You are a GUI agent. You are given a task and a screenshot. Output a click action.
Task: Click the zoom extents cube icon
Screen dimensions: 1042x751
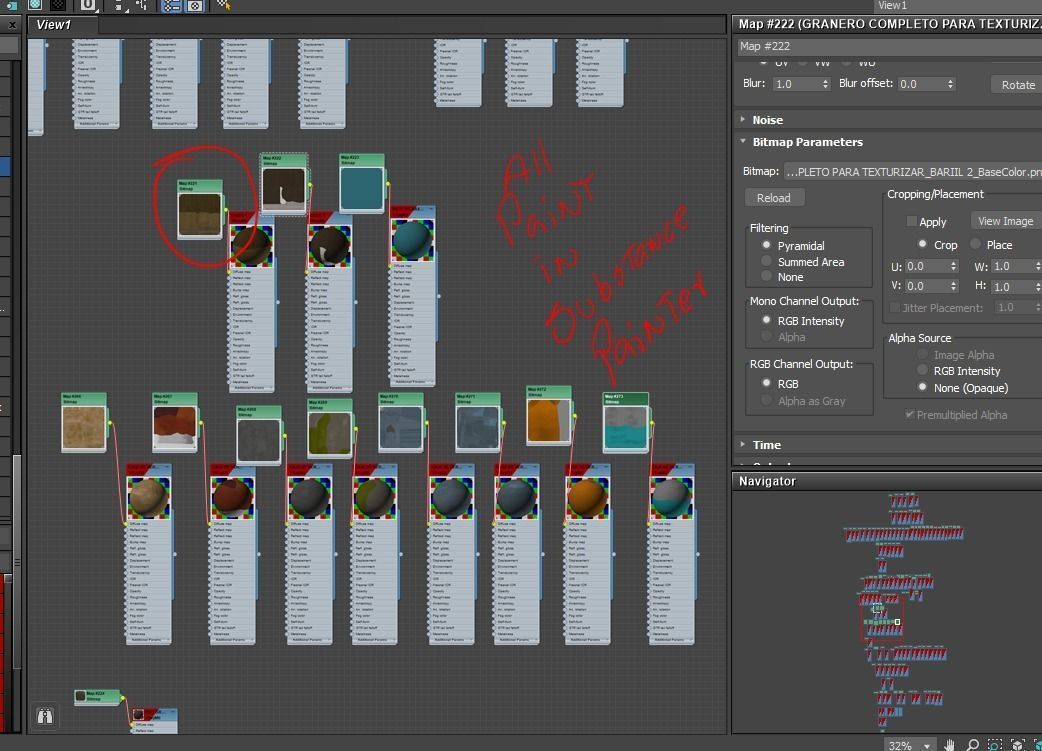pos(1017,744)
